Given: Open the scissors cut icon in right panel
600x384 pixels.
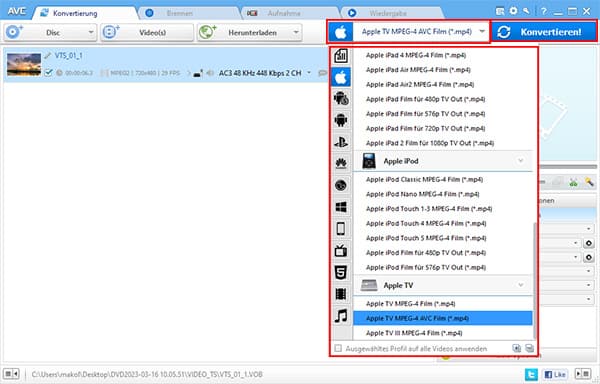Looking at the screenshot, I should [573, 182].
